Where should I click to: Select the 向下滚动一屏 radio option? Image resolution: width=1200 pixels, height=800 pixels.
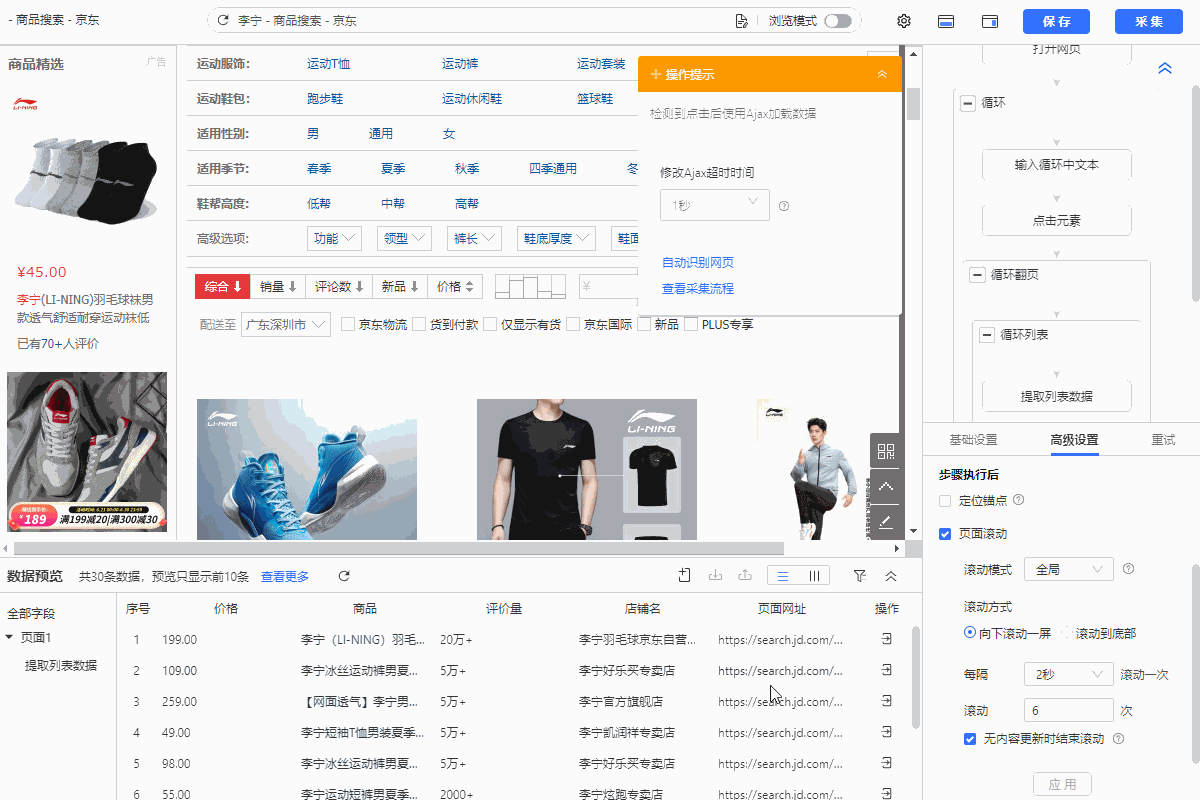(970, 632)
